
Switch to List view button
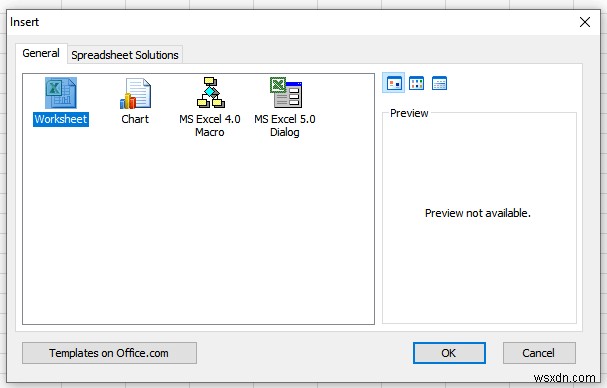tap(417, 83)
